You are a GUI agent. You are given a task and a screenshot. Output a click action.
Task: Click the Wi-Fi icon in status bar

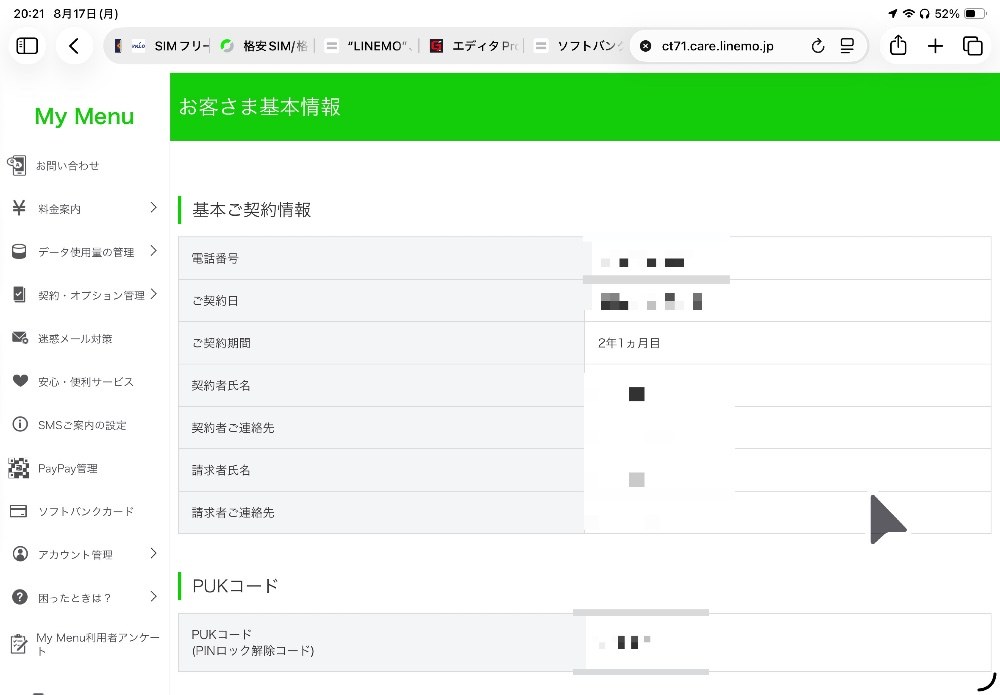(909, 13)
